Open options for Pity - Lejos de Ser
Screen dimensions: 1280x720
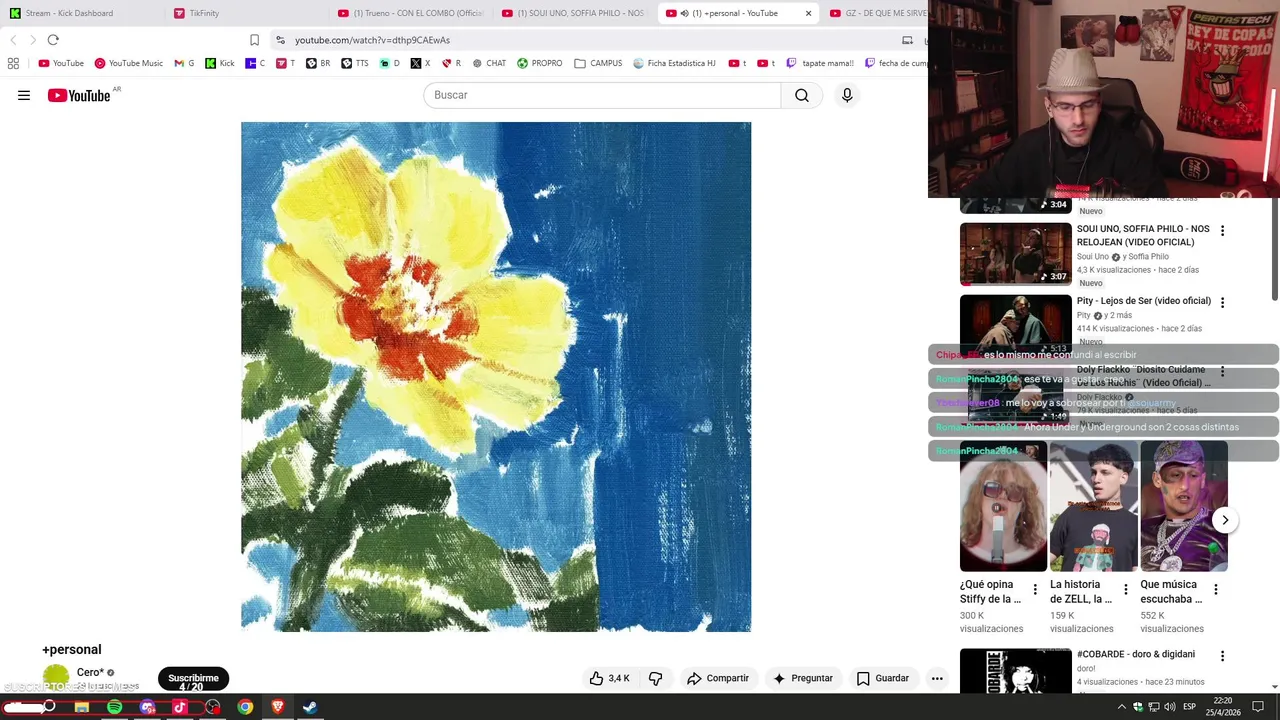click(1222, 302)
